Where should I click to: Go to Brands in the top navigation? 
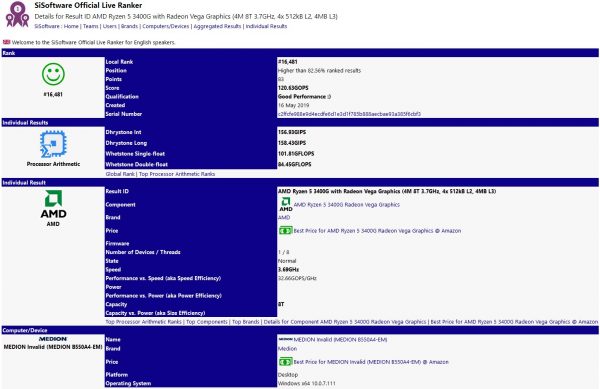tap(129, 26)
